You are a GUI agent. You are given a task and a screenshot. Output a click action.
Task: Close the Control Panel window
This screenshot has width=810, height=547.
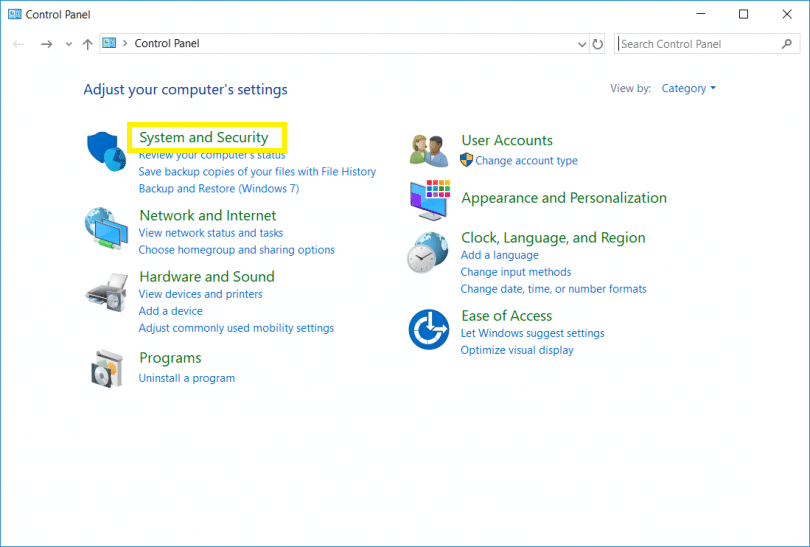click(787, 14)
